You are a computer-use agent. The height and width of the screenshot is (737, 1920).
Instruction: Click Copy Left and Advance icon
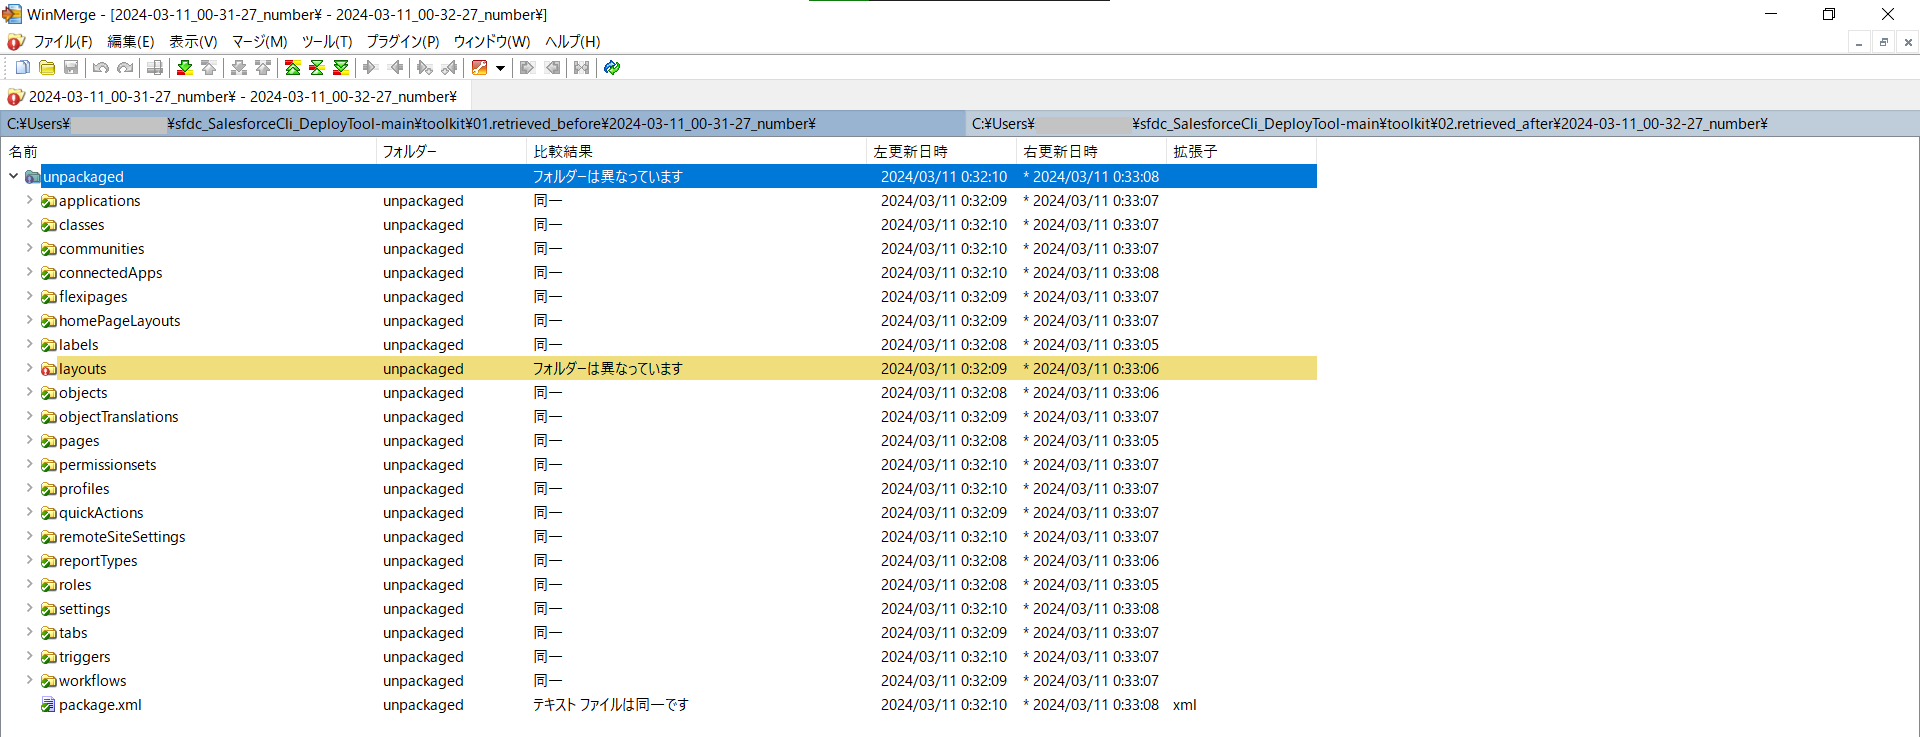449,67
